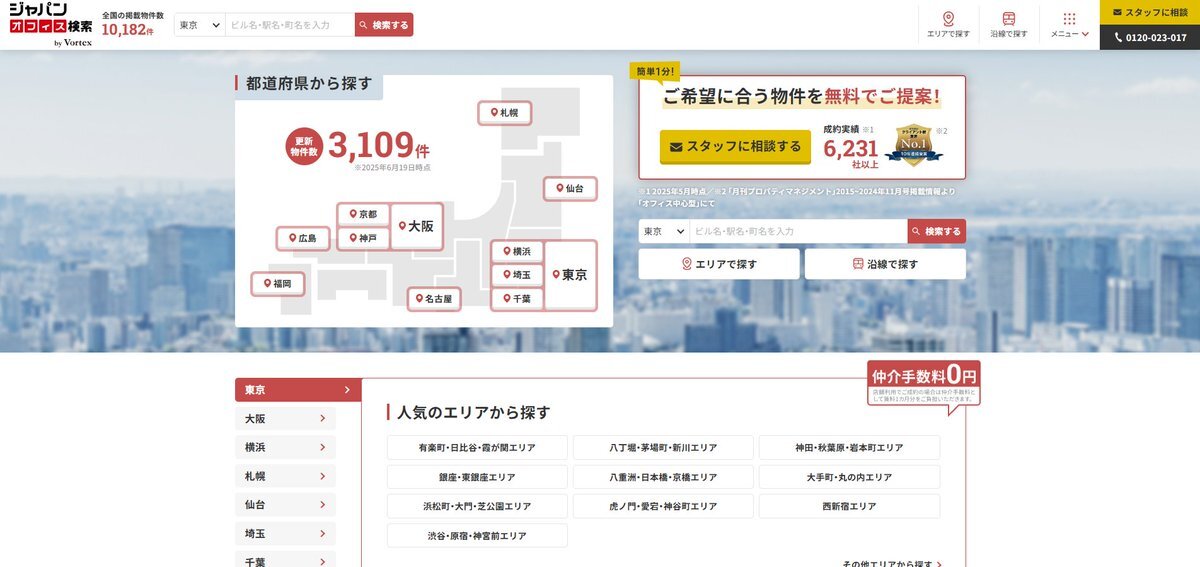Select 横浜 on the map

click(516, 251)
